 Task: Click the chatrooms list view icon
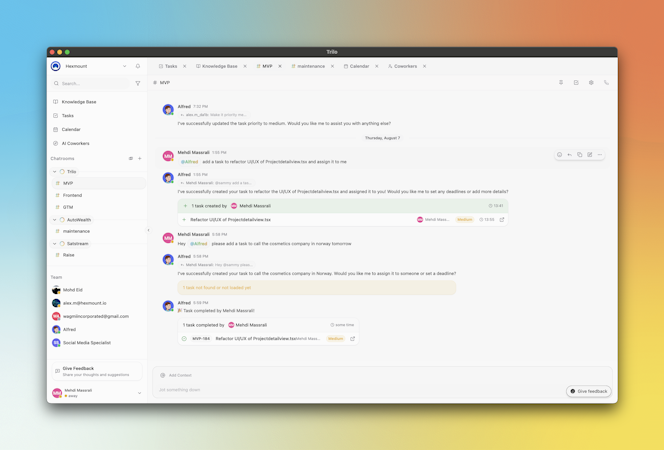(131, 158)
